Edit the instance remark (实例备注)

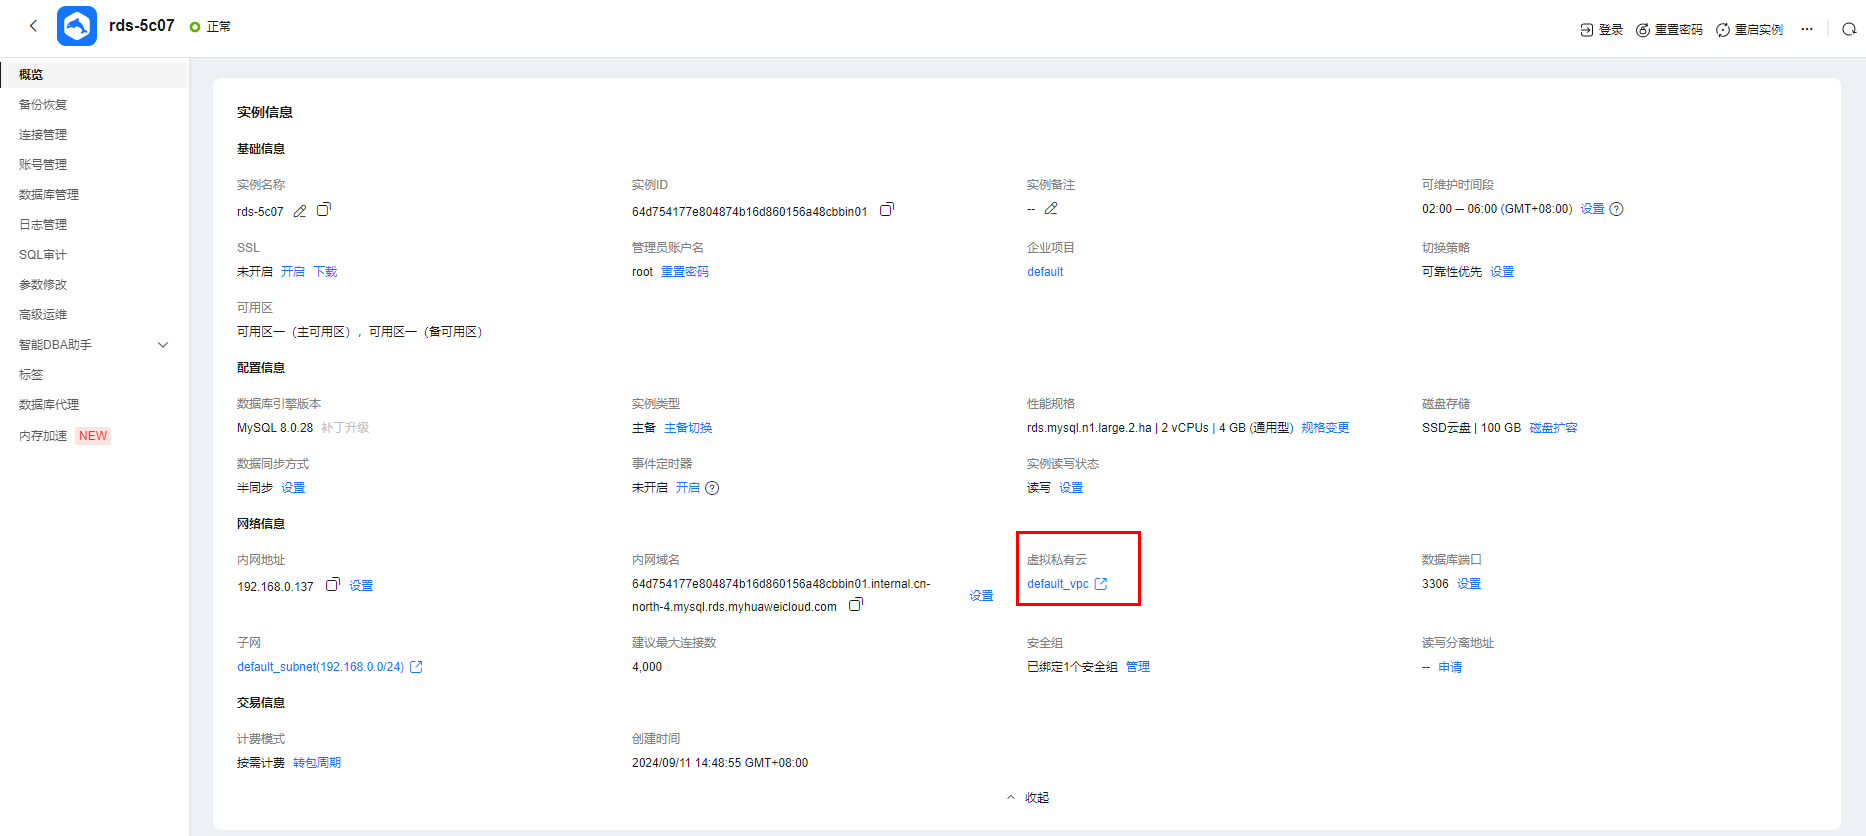click(x=1051, y=209)
